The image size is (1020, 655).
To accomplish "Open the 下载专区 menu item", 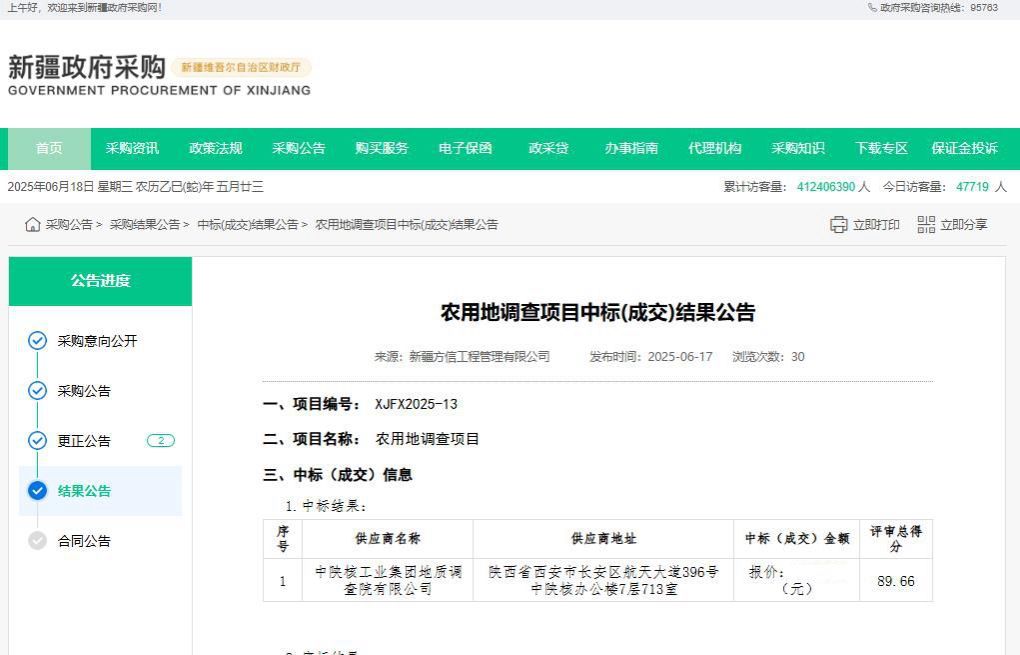I will [x=881, y=149].
